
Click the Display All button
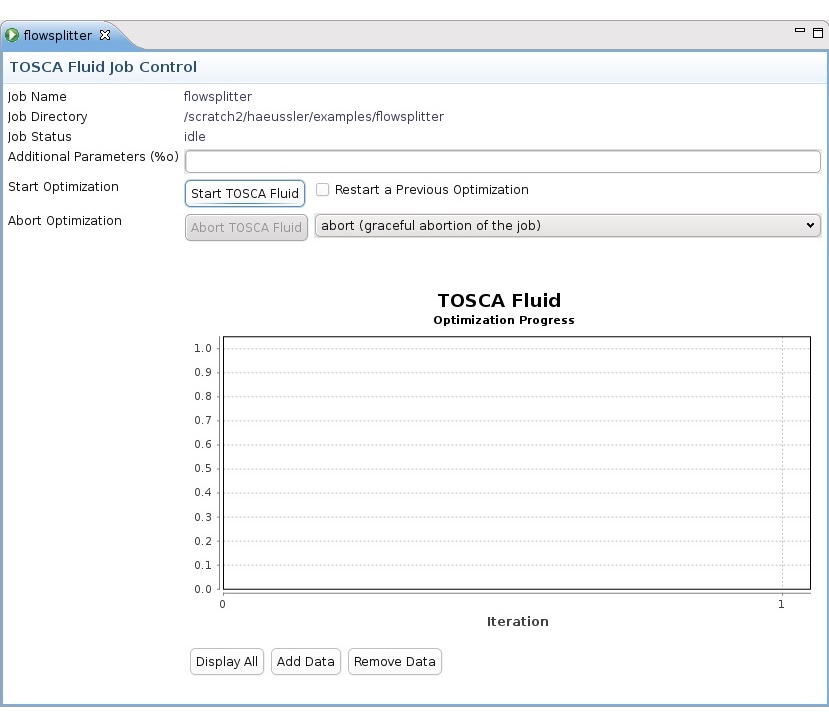(227, 662)
